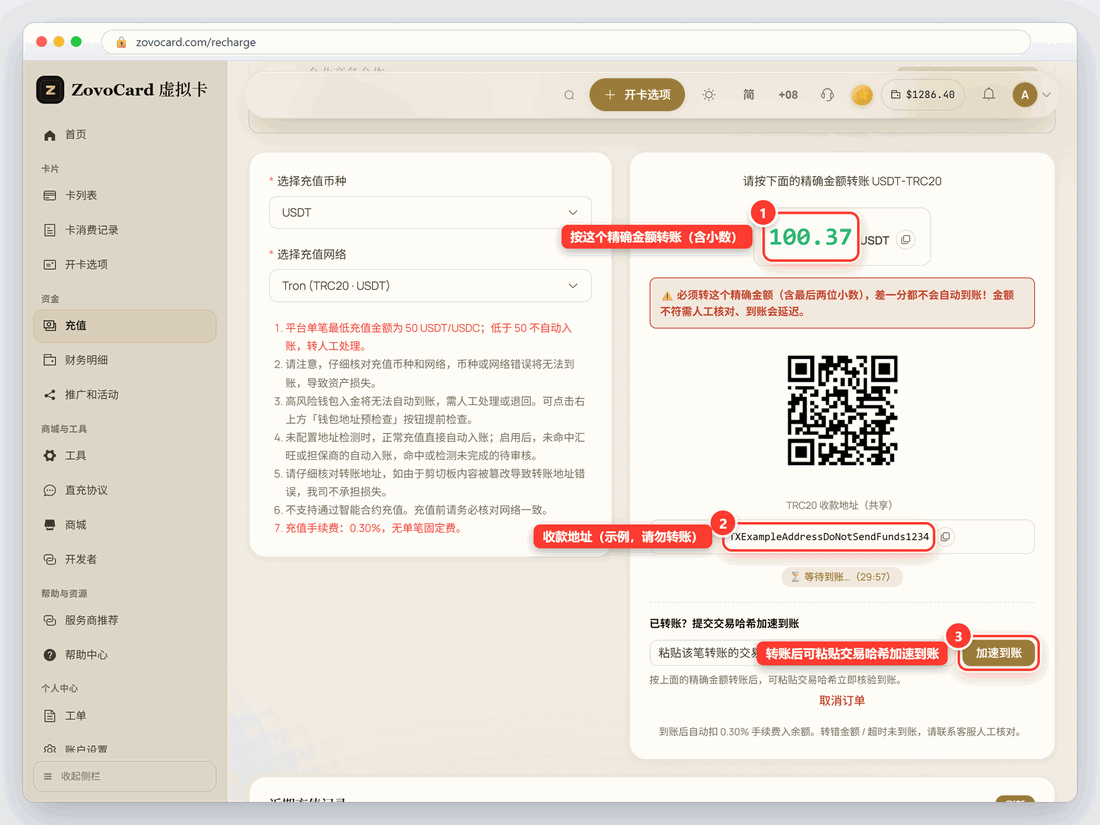
Task: Click the transaction hash input field
Action: tap(800, 653)
